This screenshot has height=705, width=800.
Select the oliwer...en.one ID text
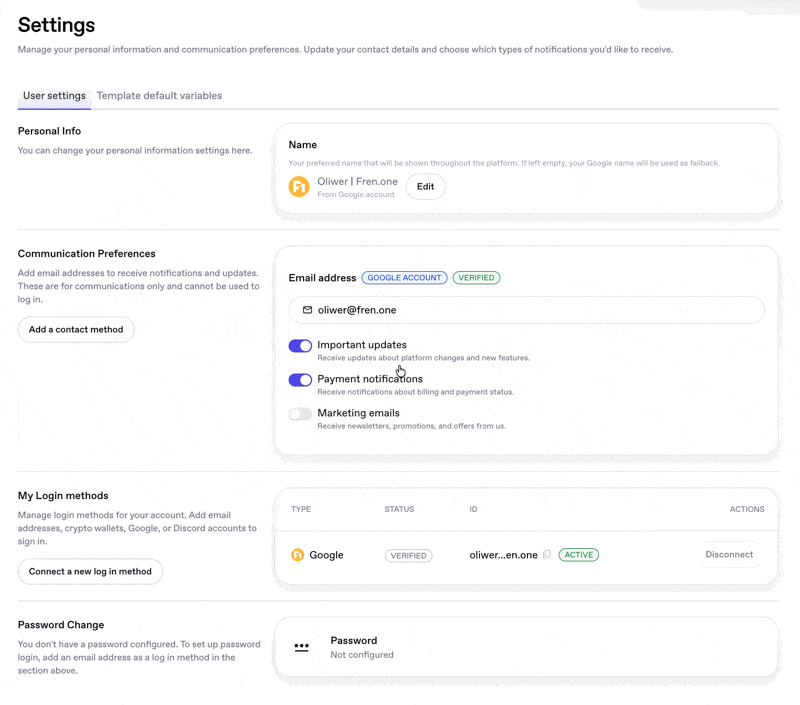click(504, 555)
